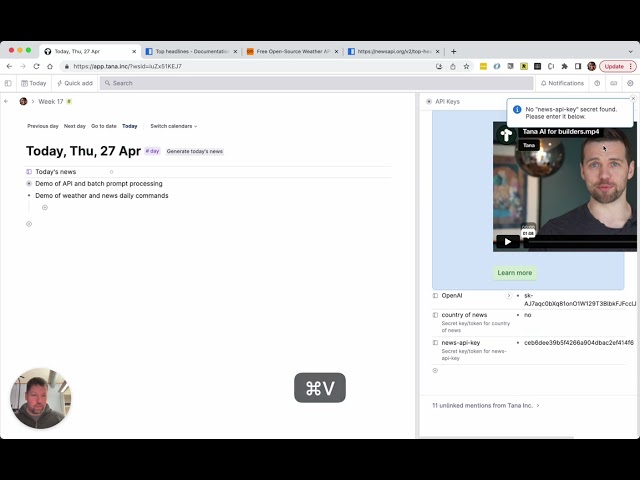Click the news-api-key field icon
The height and width of the screenshot is (480, 640).
point(436,343)
